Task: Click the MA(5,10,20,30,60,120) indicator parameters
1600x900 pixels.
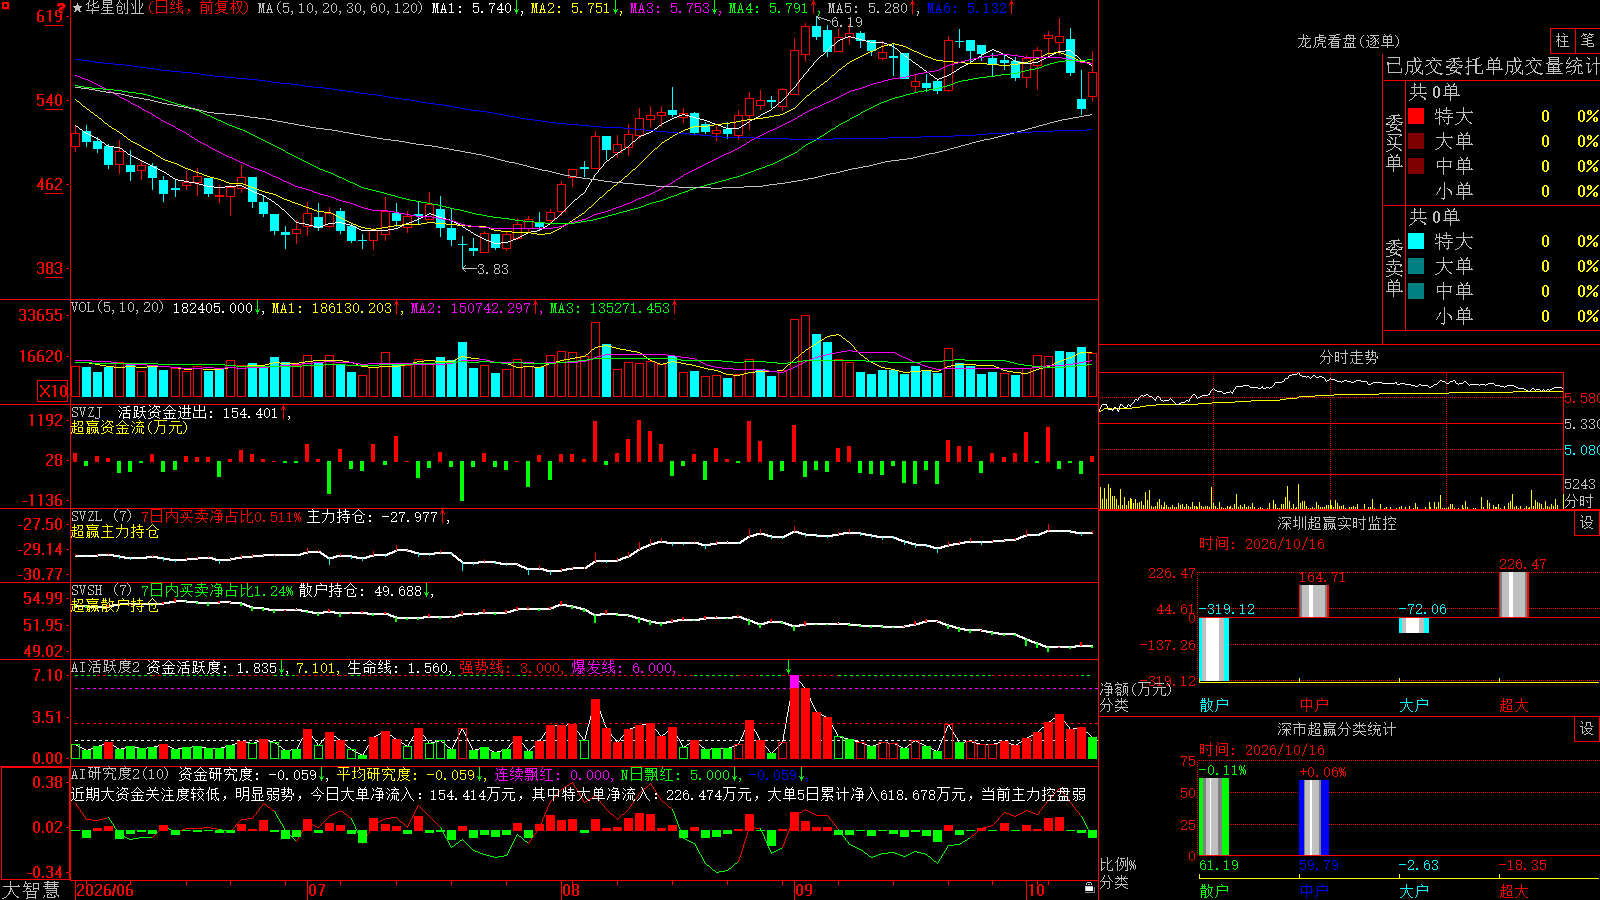Action: [x=341, y=8]
